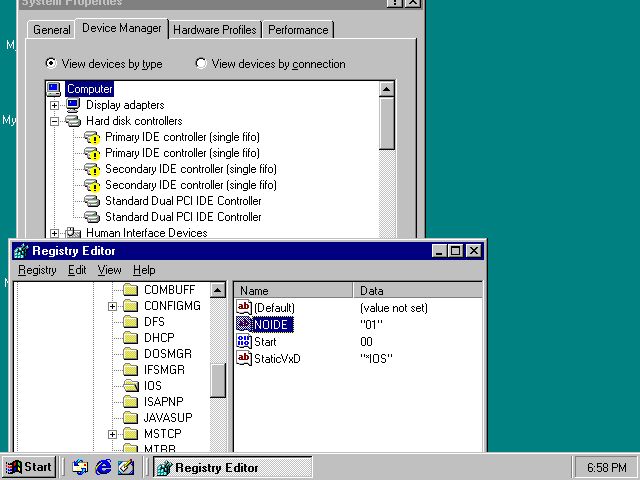Viewport: 640px width, 480px height.
Task: Switch to the Hardware Profiles tab
Action: tap(215, 30)
